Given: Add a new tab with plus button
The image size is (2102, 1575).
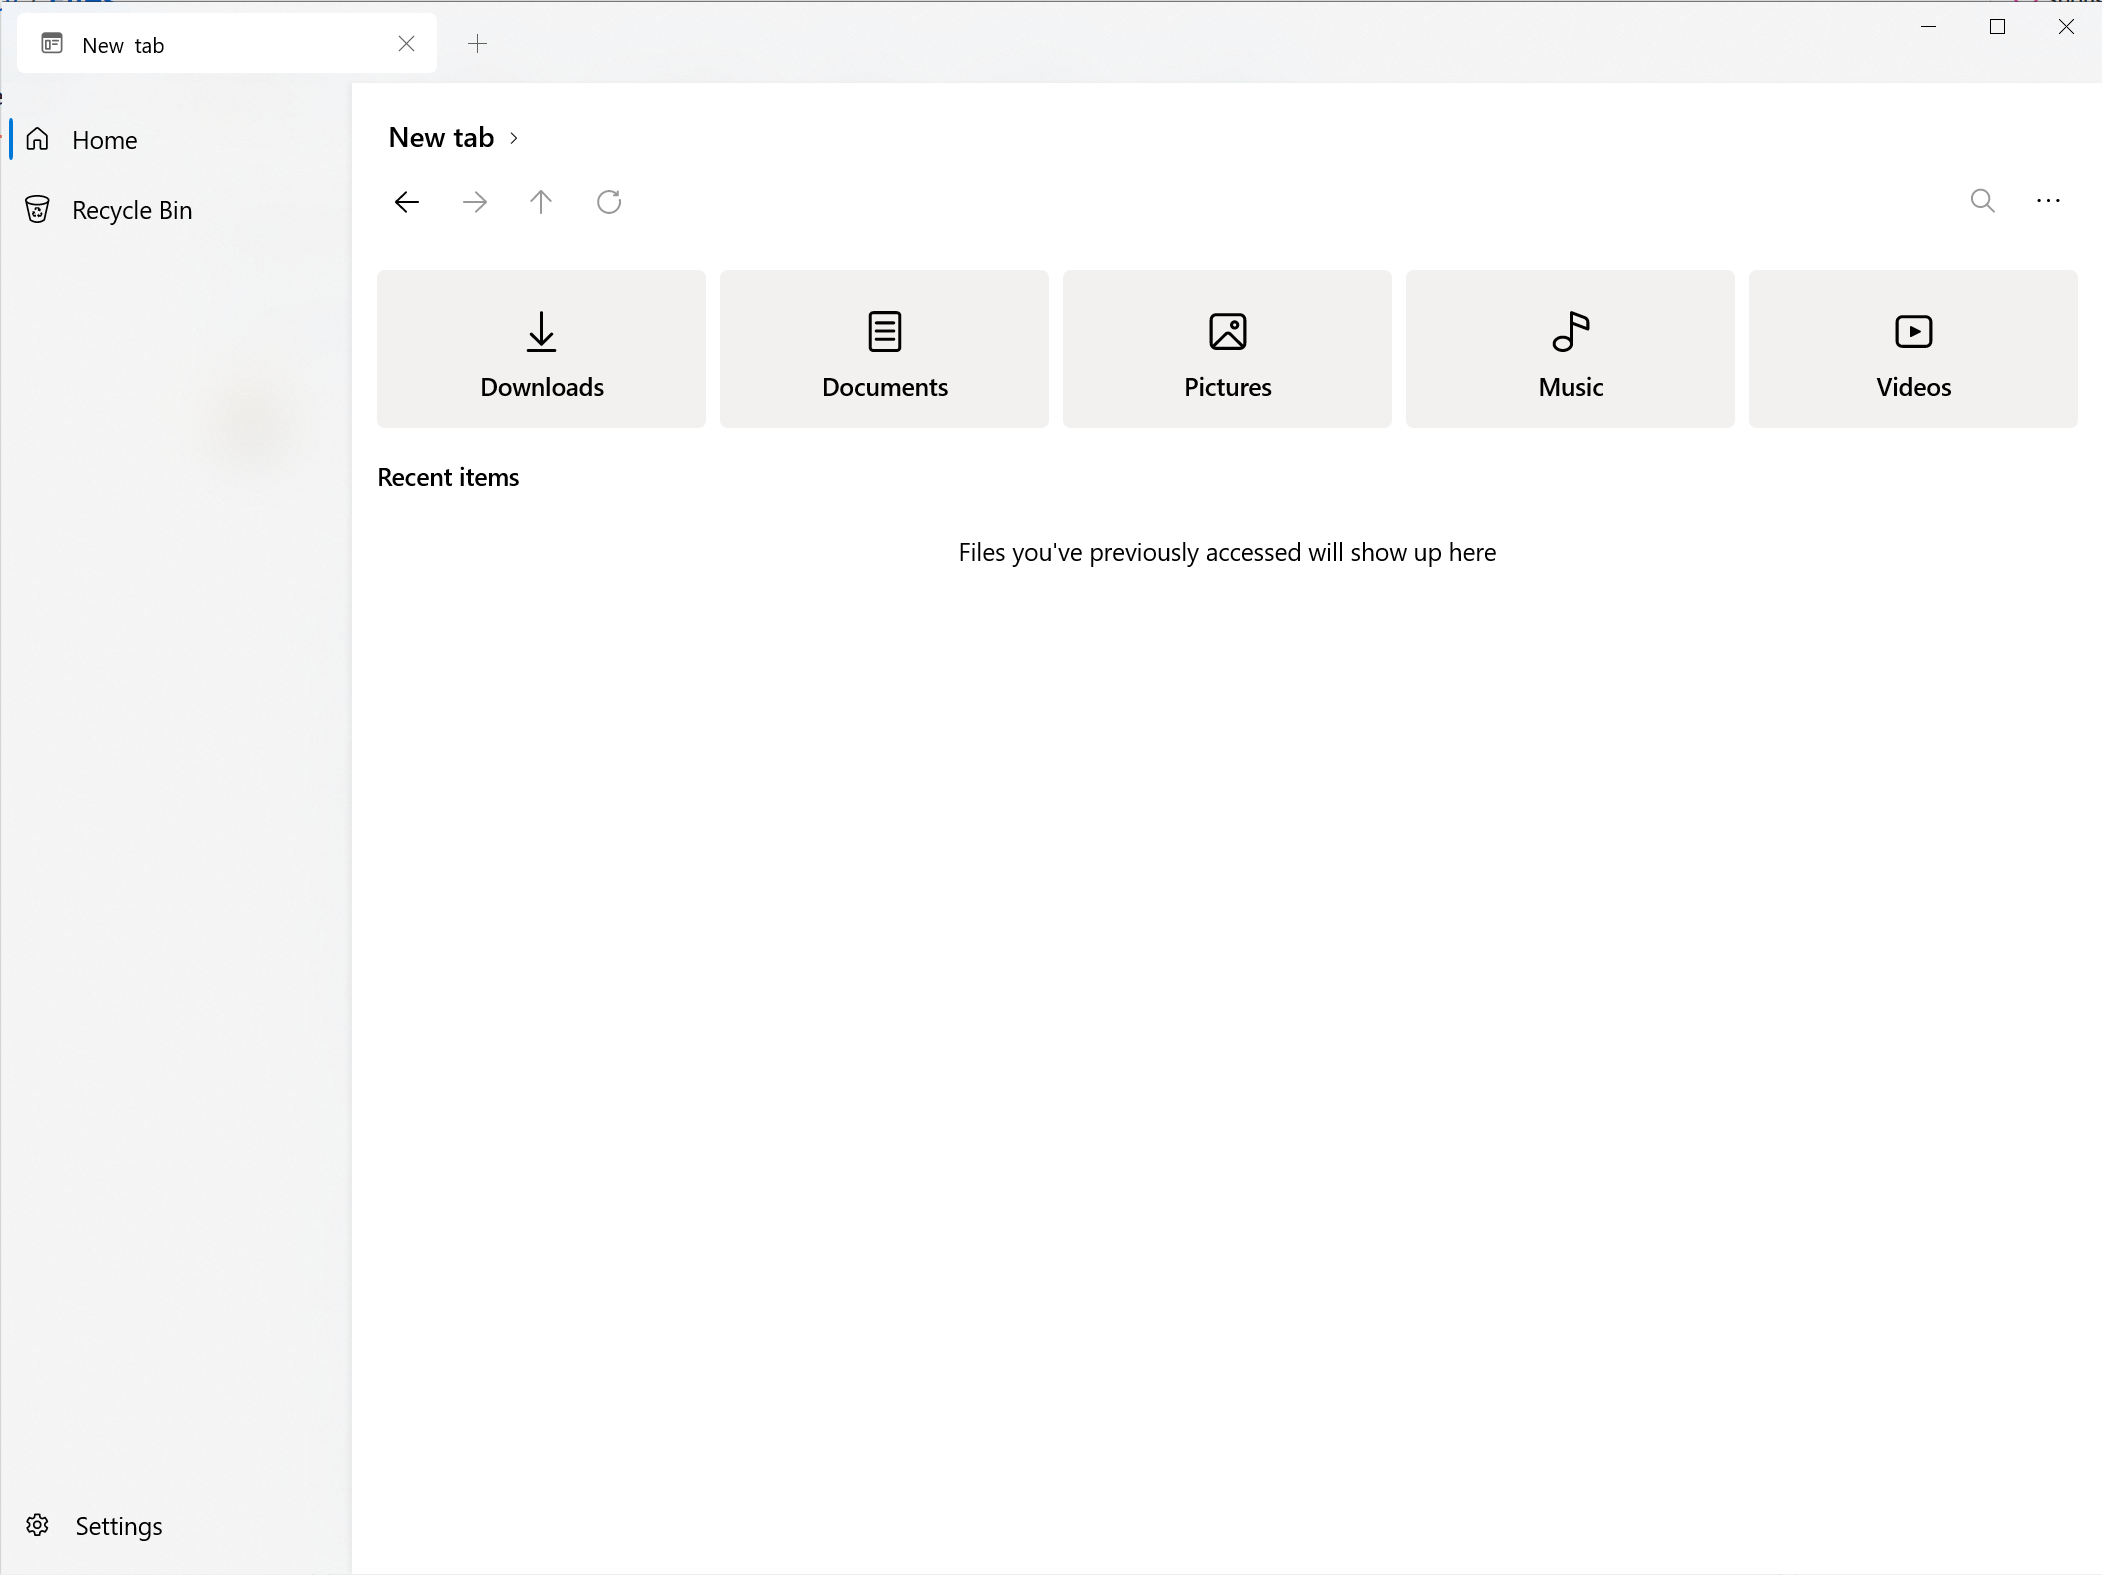Looking at the screenshot, I should [478, 44].
